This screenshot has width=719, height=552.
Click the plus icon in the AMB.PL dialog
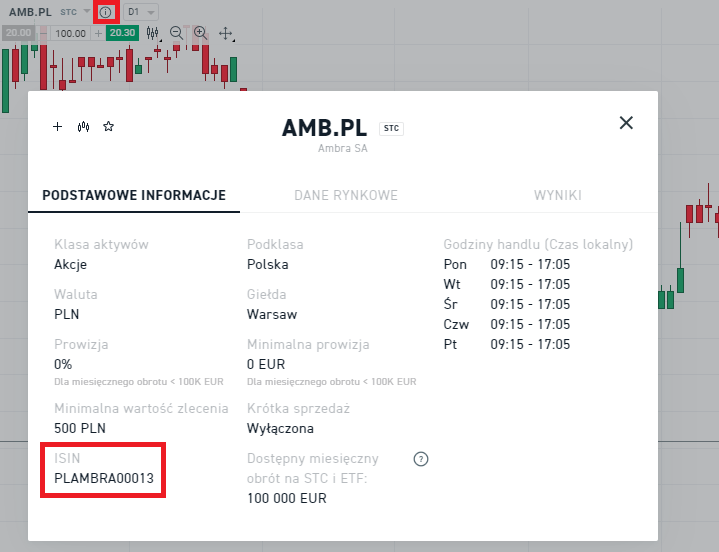[57, 127]
